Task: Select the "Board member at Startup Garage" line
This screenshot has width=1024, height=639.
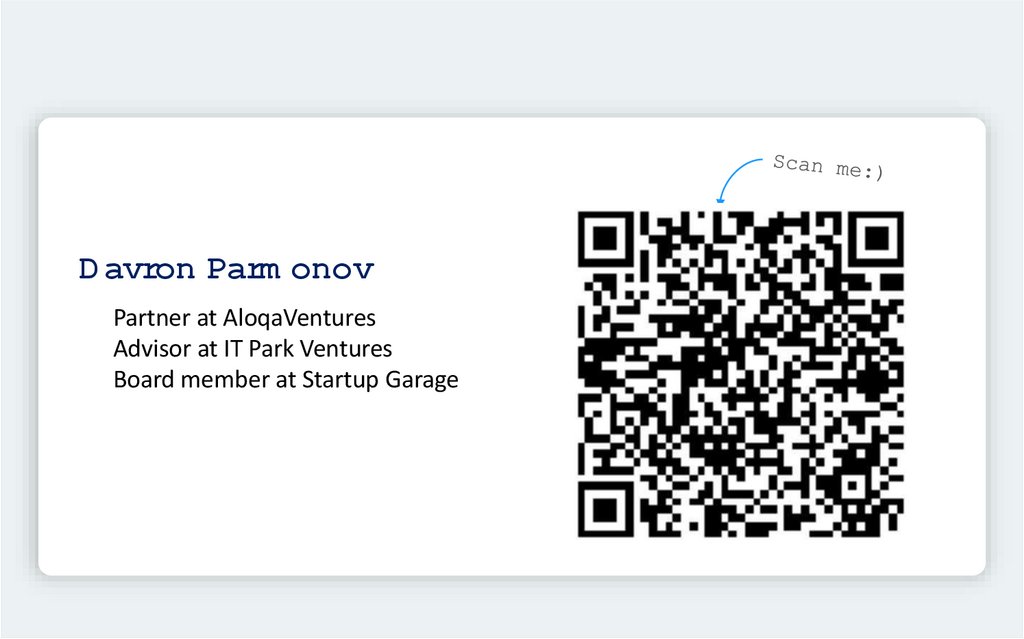Action: click(x=286, y=380)
